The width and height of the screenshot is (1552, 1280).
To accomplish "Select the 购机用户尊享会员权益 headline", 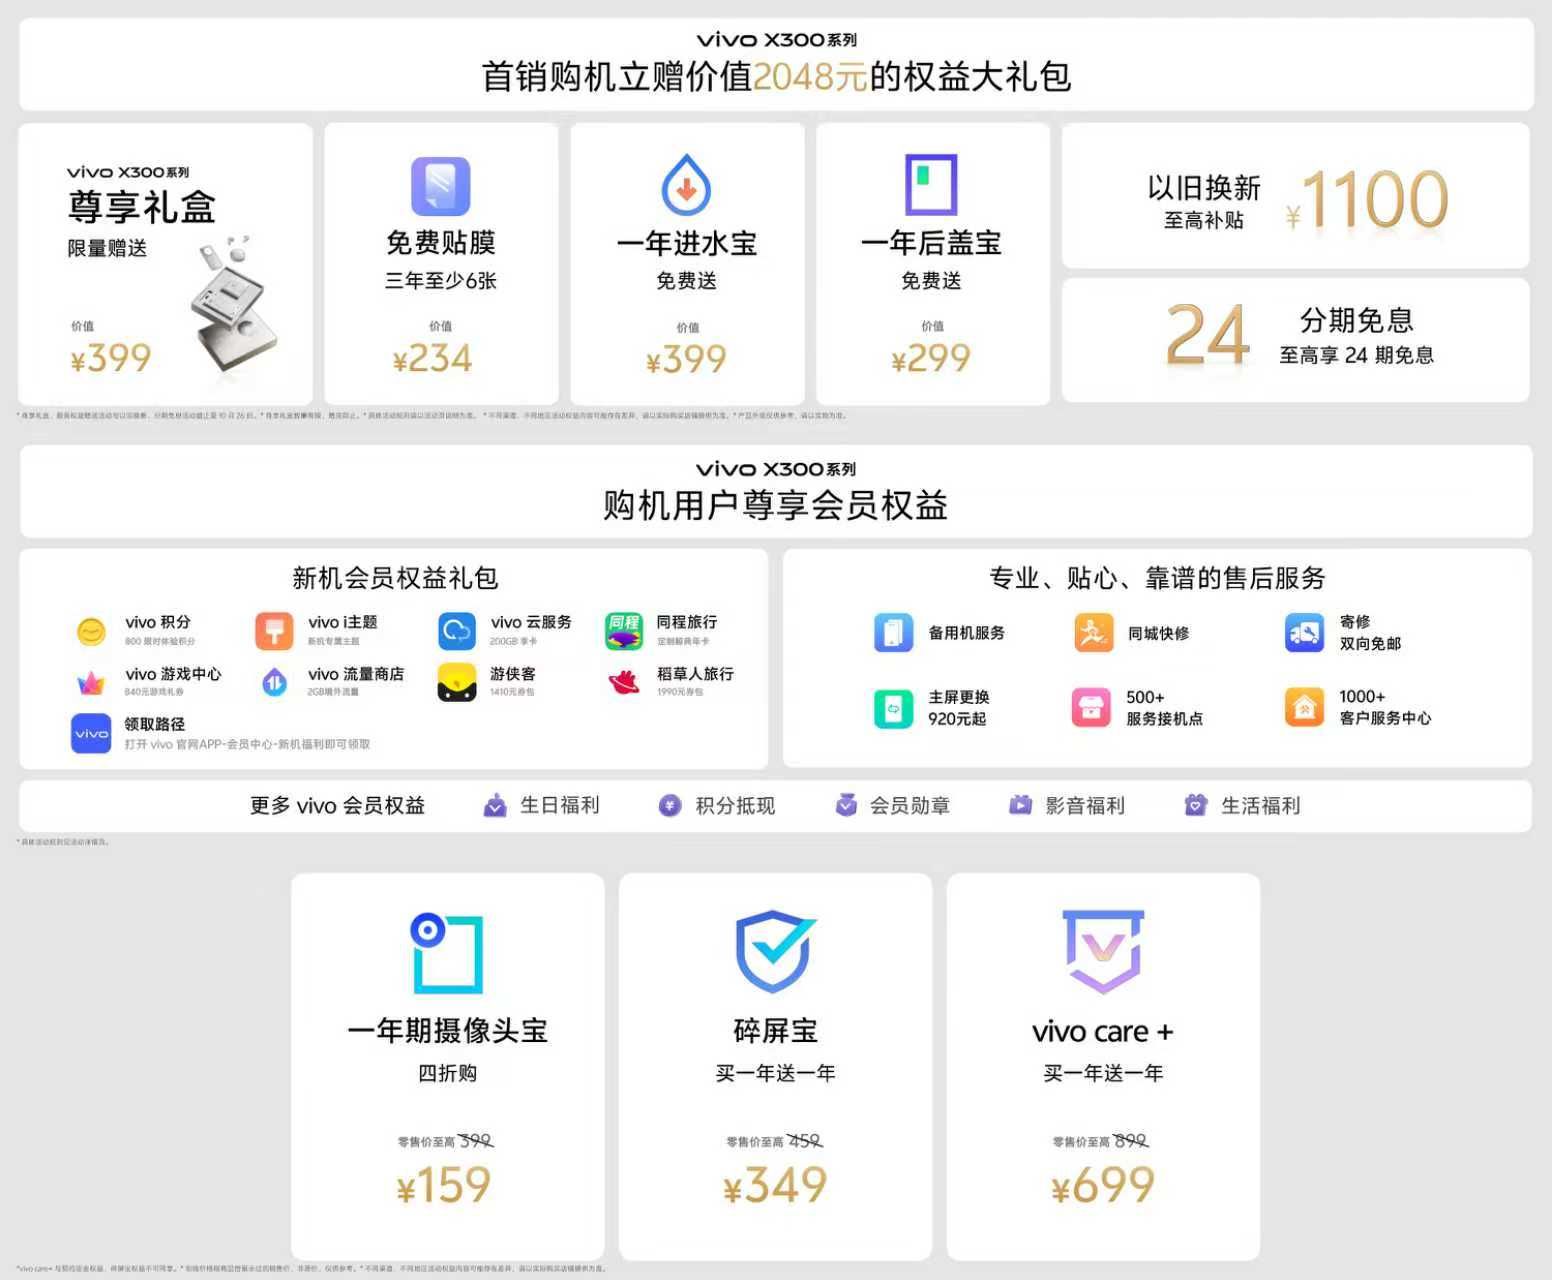I will coord(776,505).
